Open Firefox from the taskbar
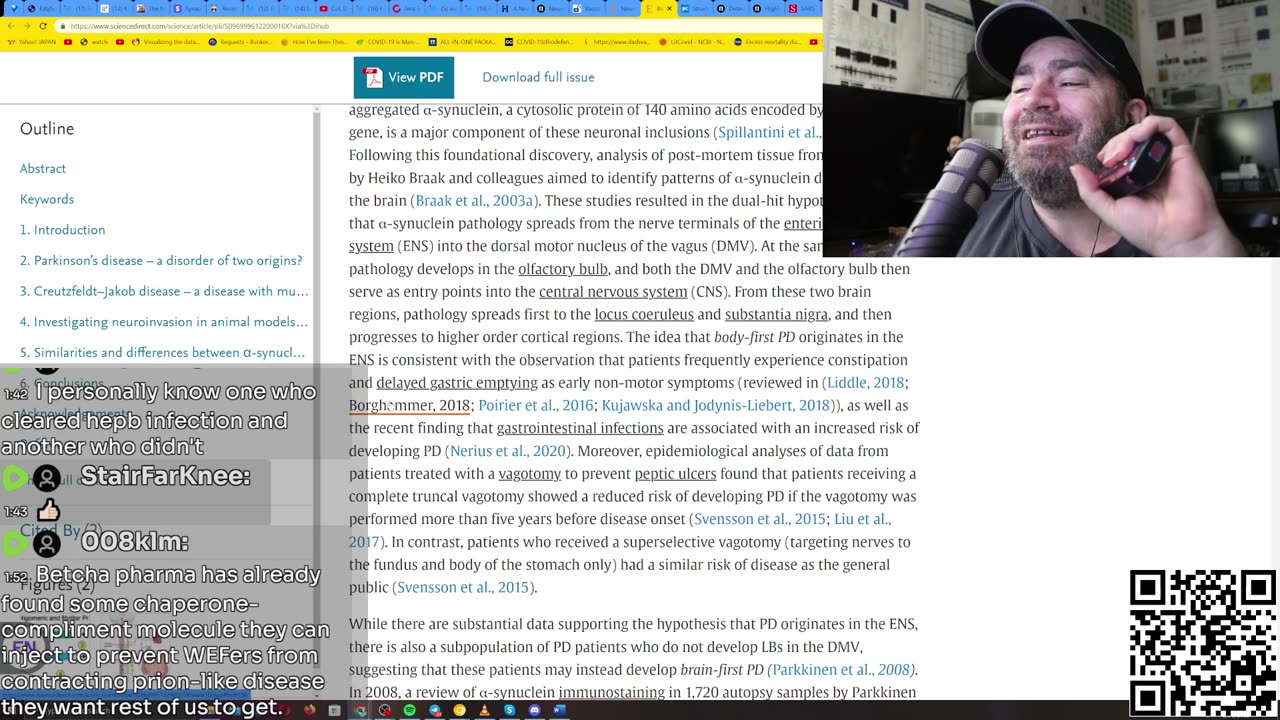Image resolution: width=1280 pixels, height=720 pixels. (309, 710)
